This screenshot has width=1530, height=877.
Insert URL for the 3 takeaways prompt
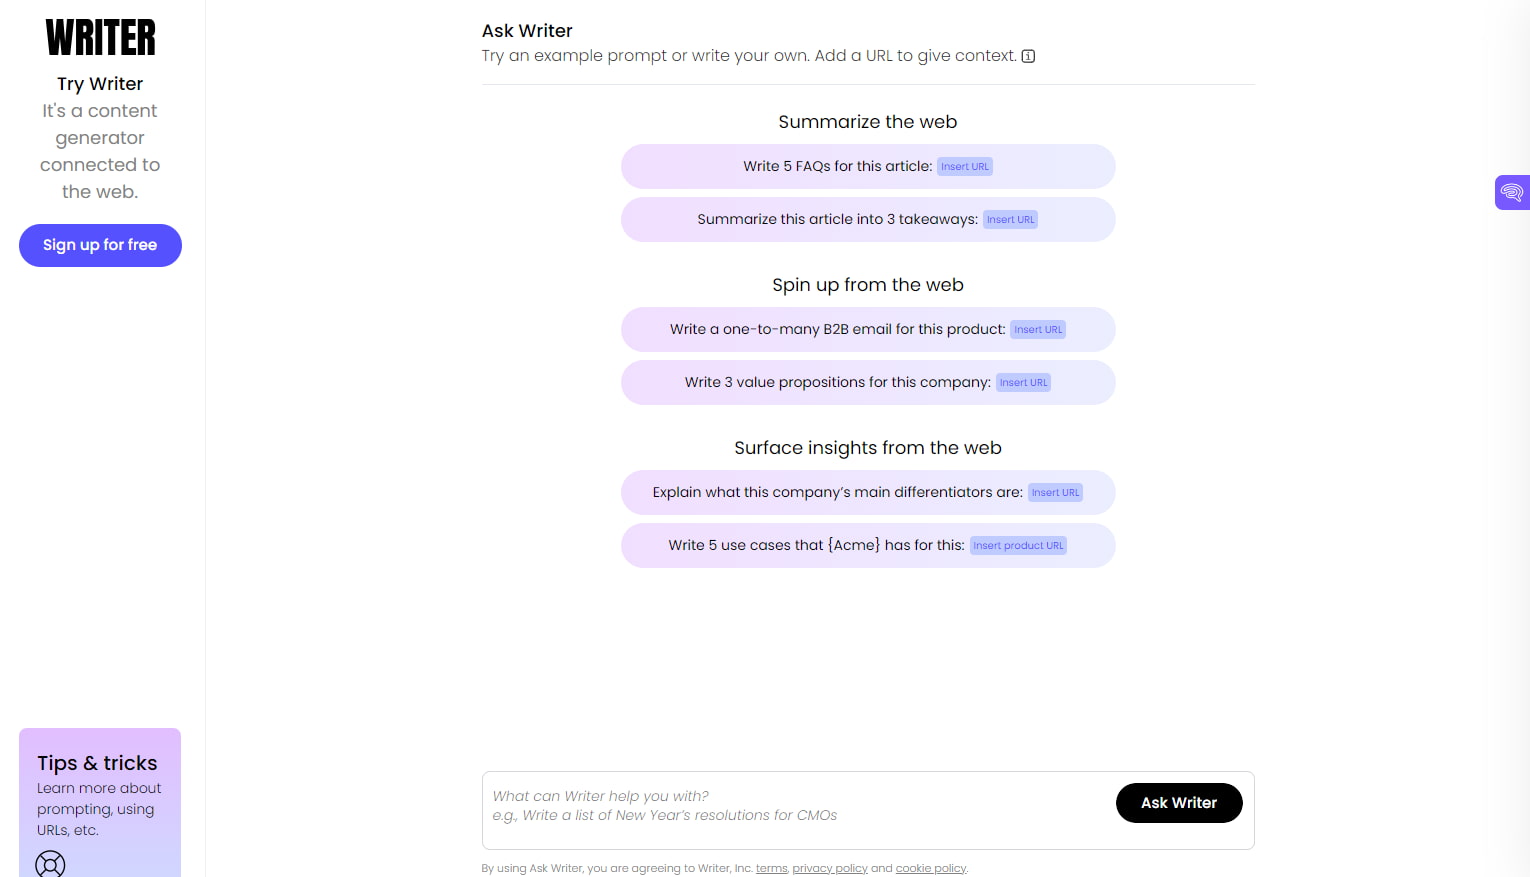point(1010,219)
